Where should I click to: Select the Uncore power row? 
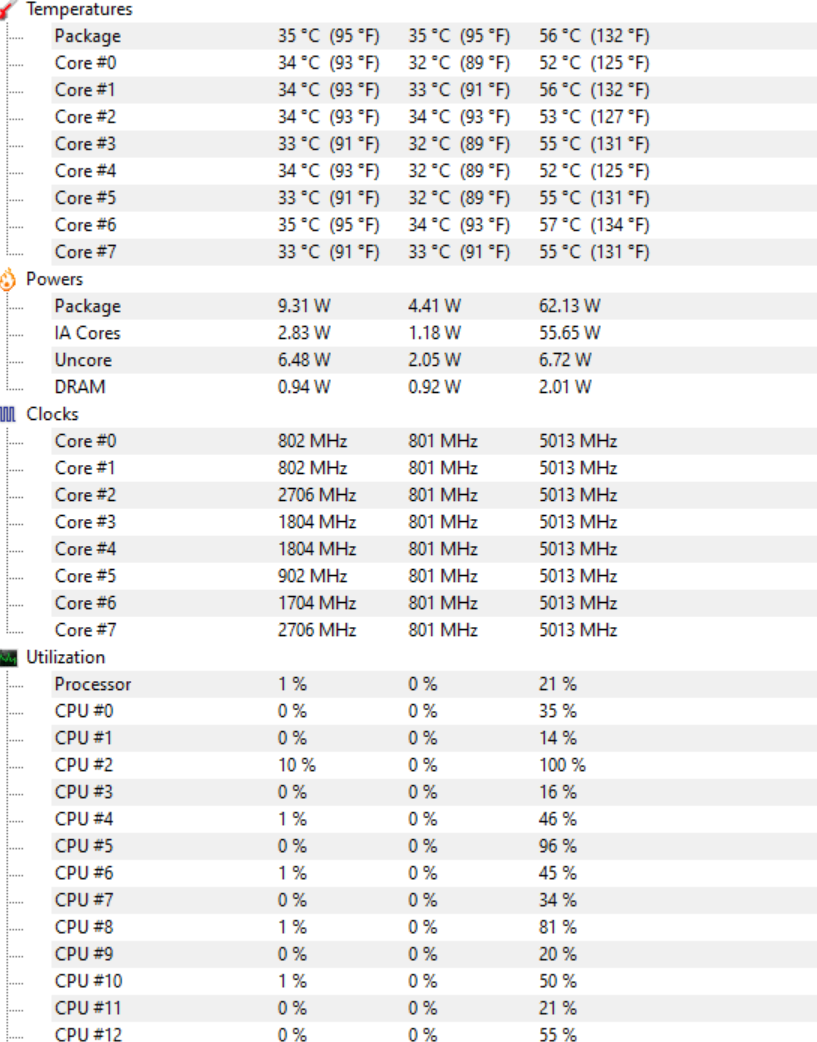click(x=434, y=360)
